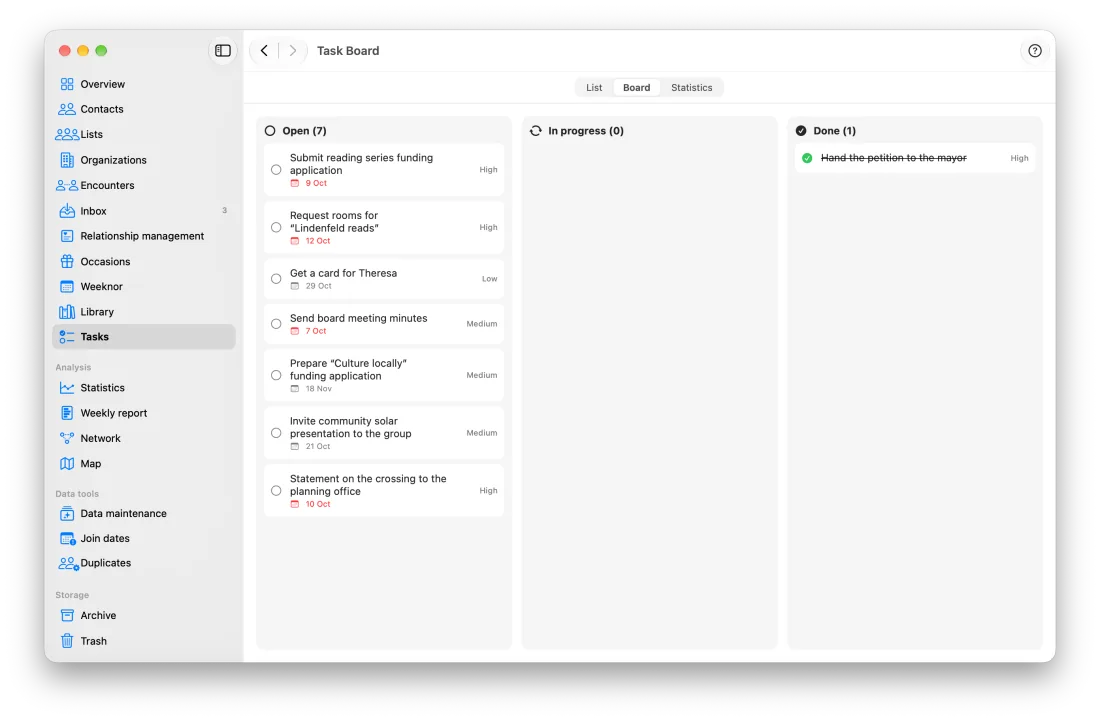Open Relationship management in the sidebar

click(144, 236)
